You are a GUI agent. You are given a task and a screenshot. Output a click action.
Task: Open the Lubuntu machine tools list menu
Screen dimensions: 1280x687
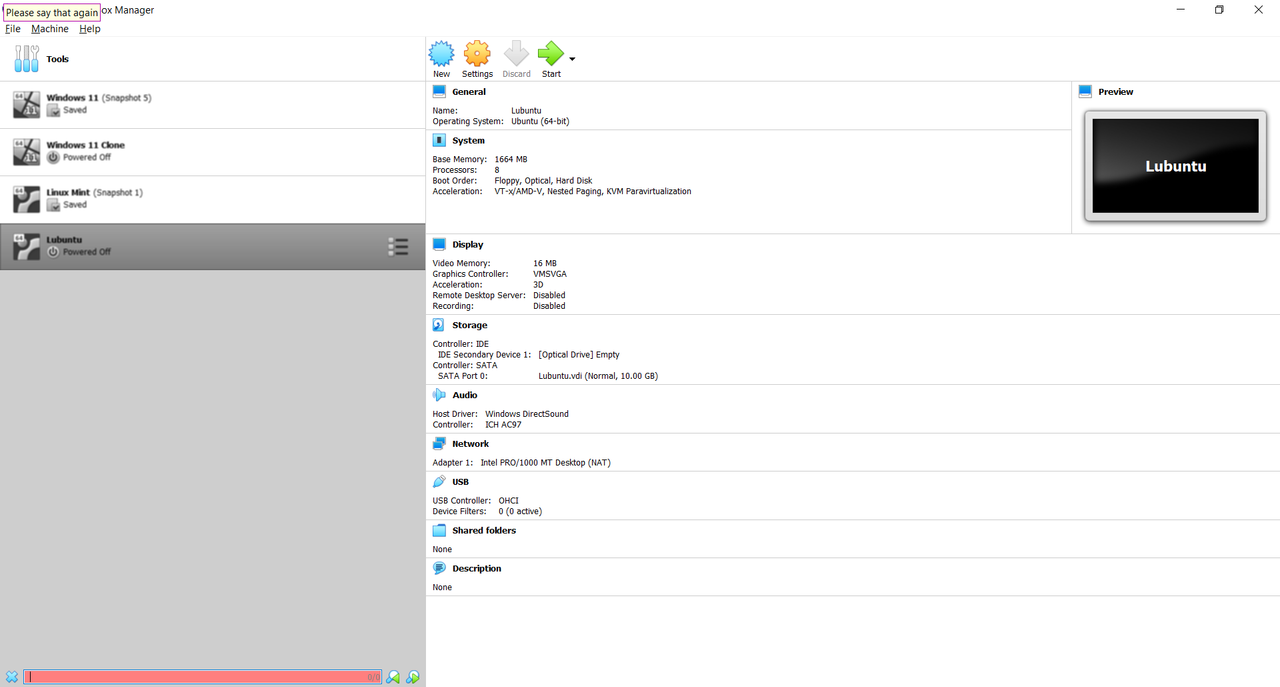398,246
